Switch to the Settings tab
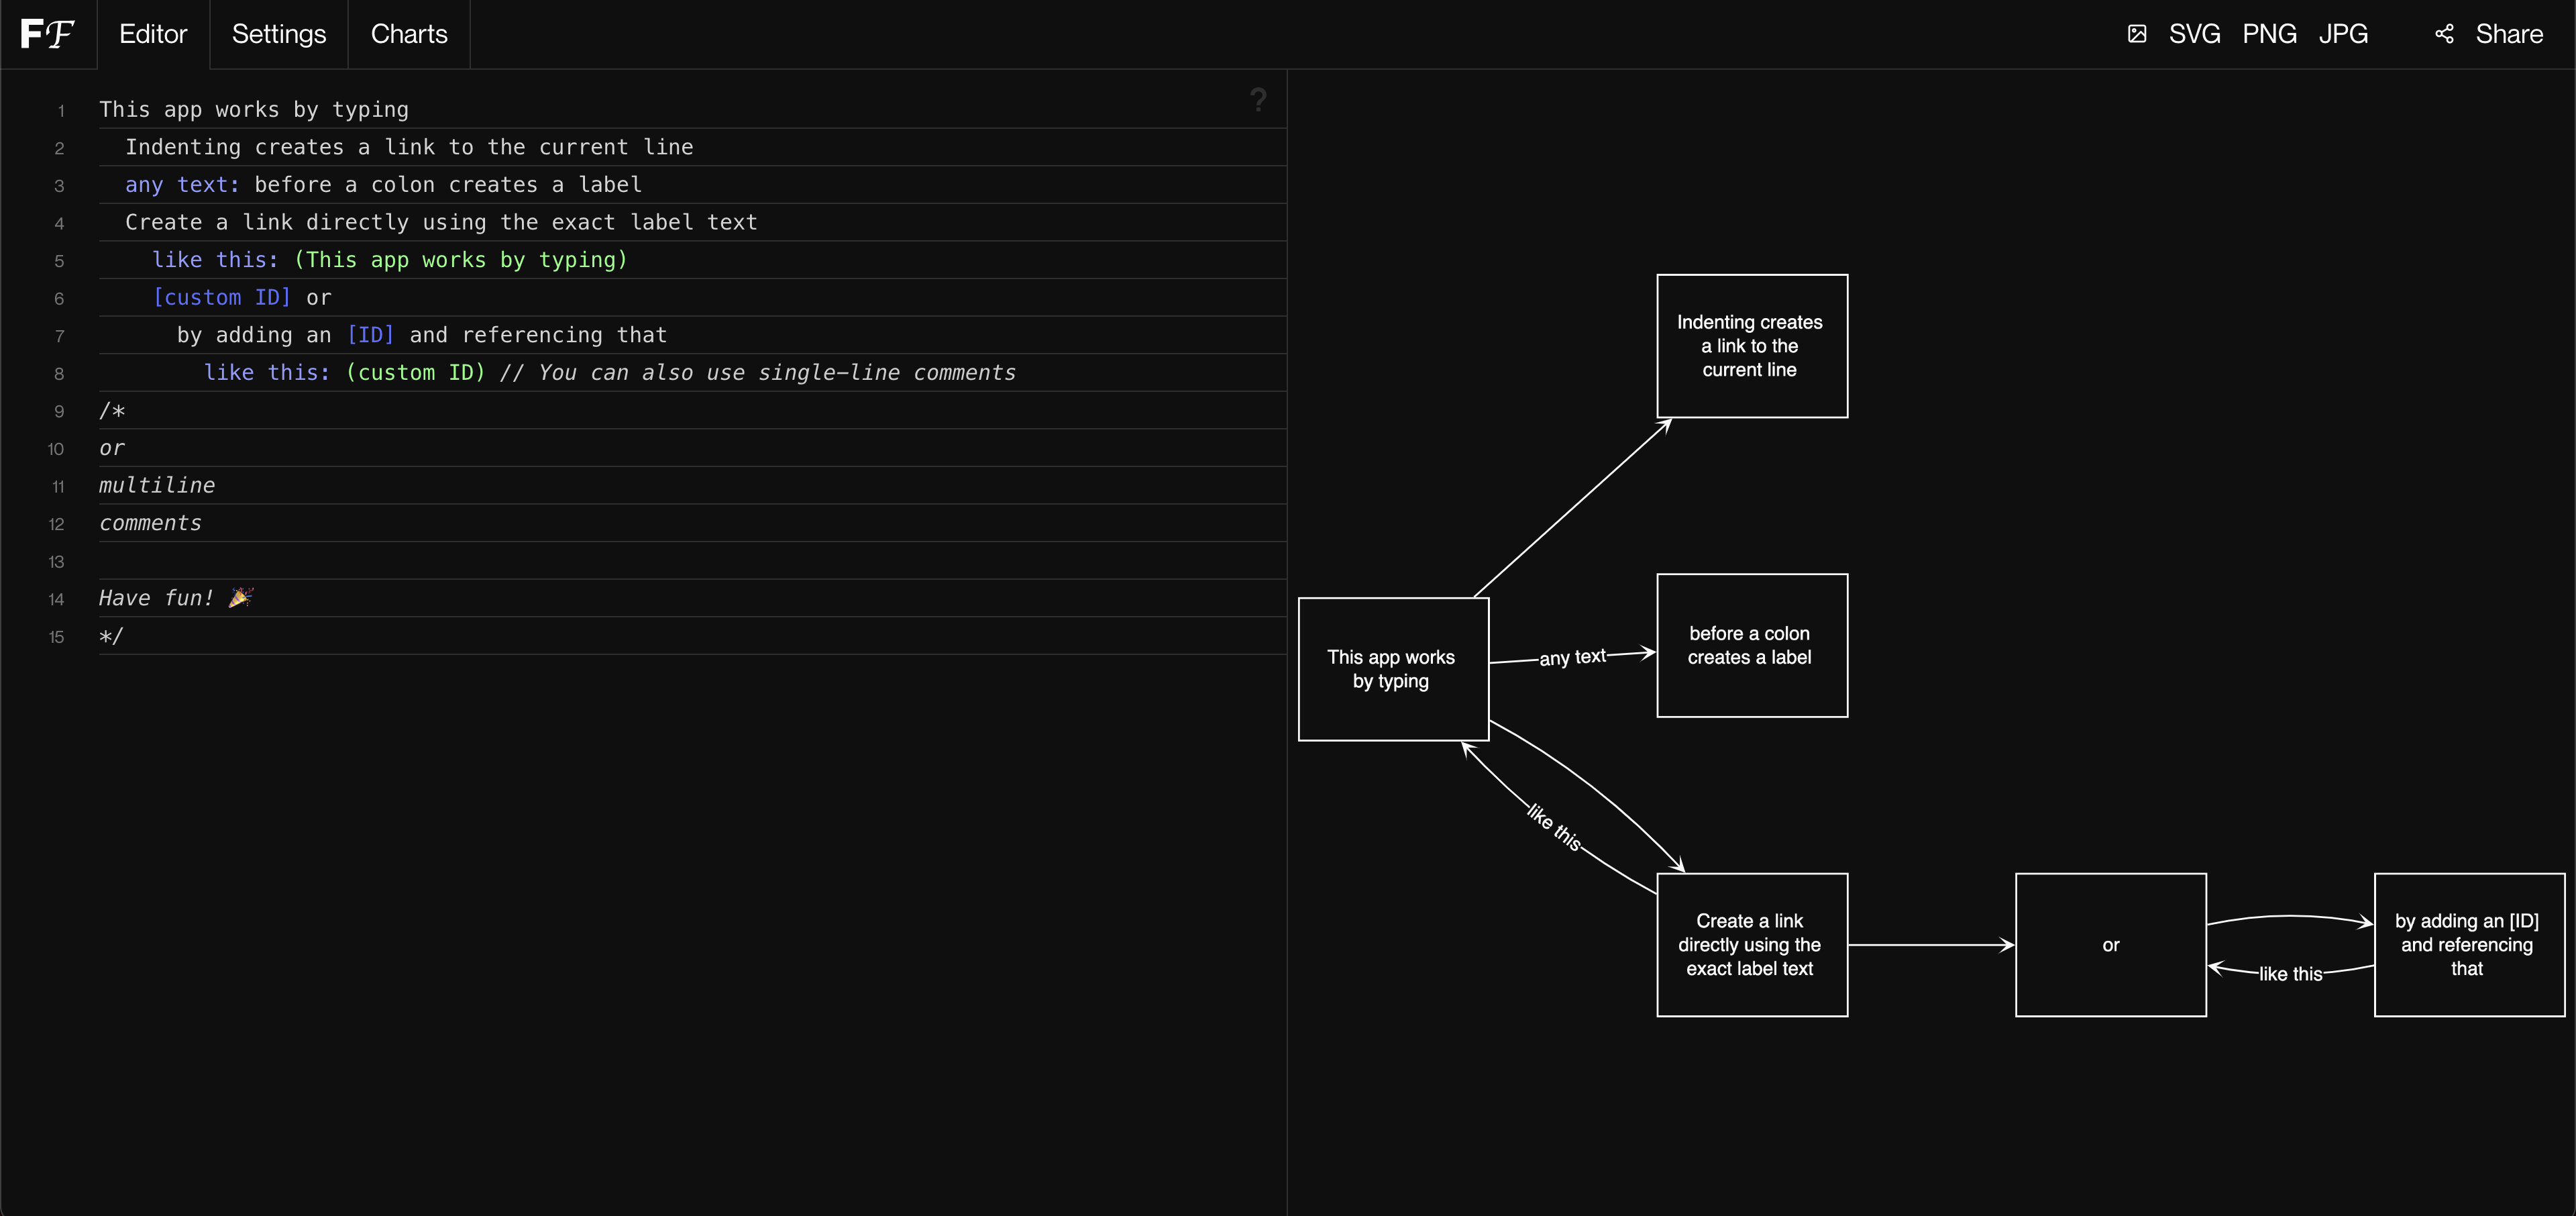 click(279, 34)
